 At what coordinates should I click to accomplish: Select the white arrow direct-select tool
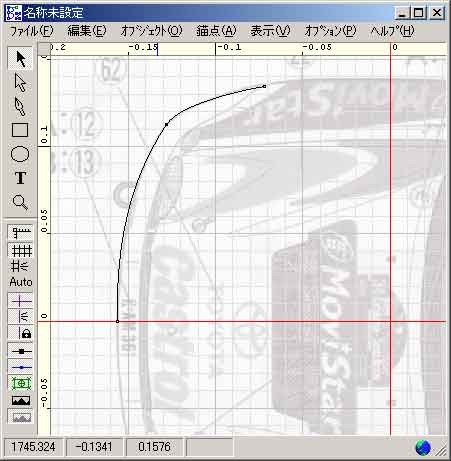point(20,82)
